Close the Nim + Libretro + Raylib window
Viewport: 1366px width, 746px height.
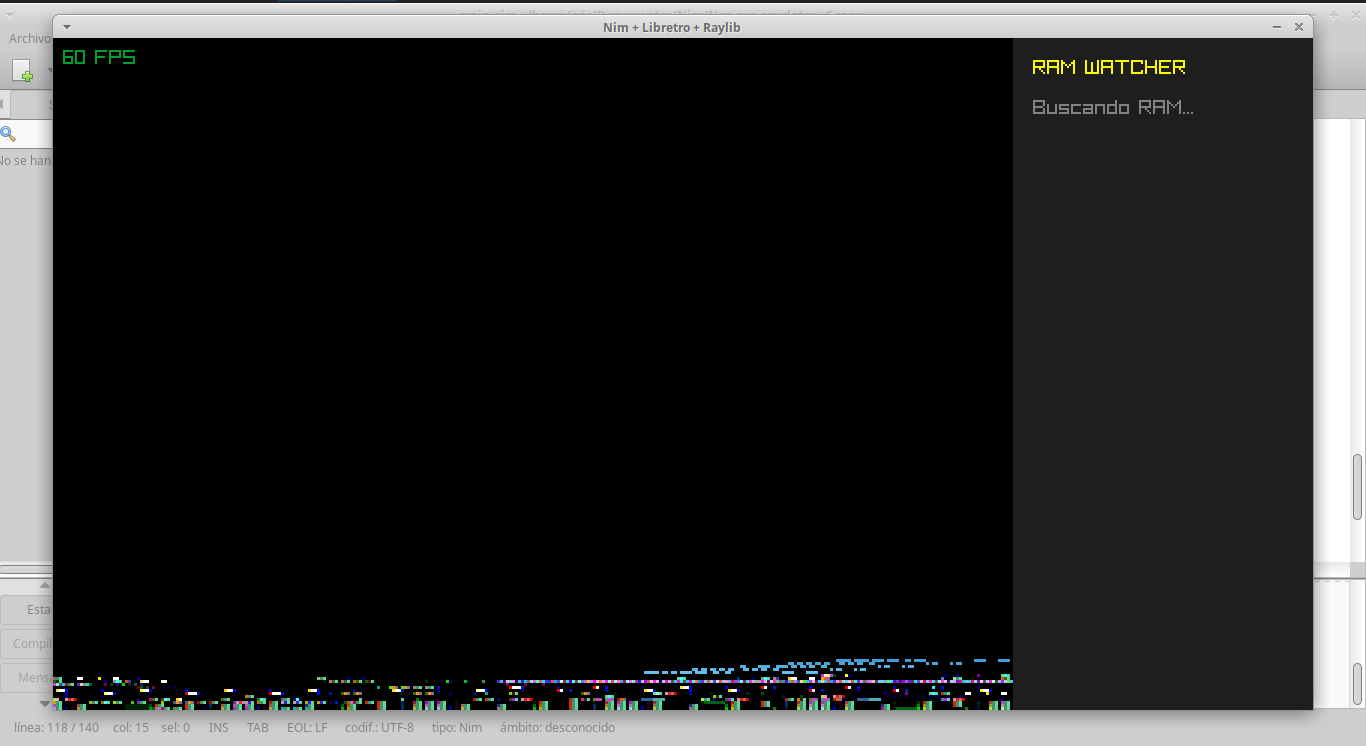[1299, 27]
